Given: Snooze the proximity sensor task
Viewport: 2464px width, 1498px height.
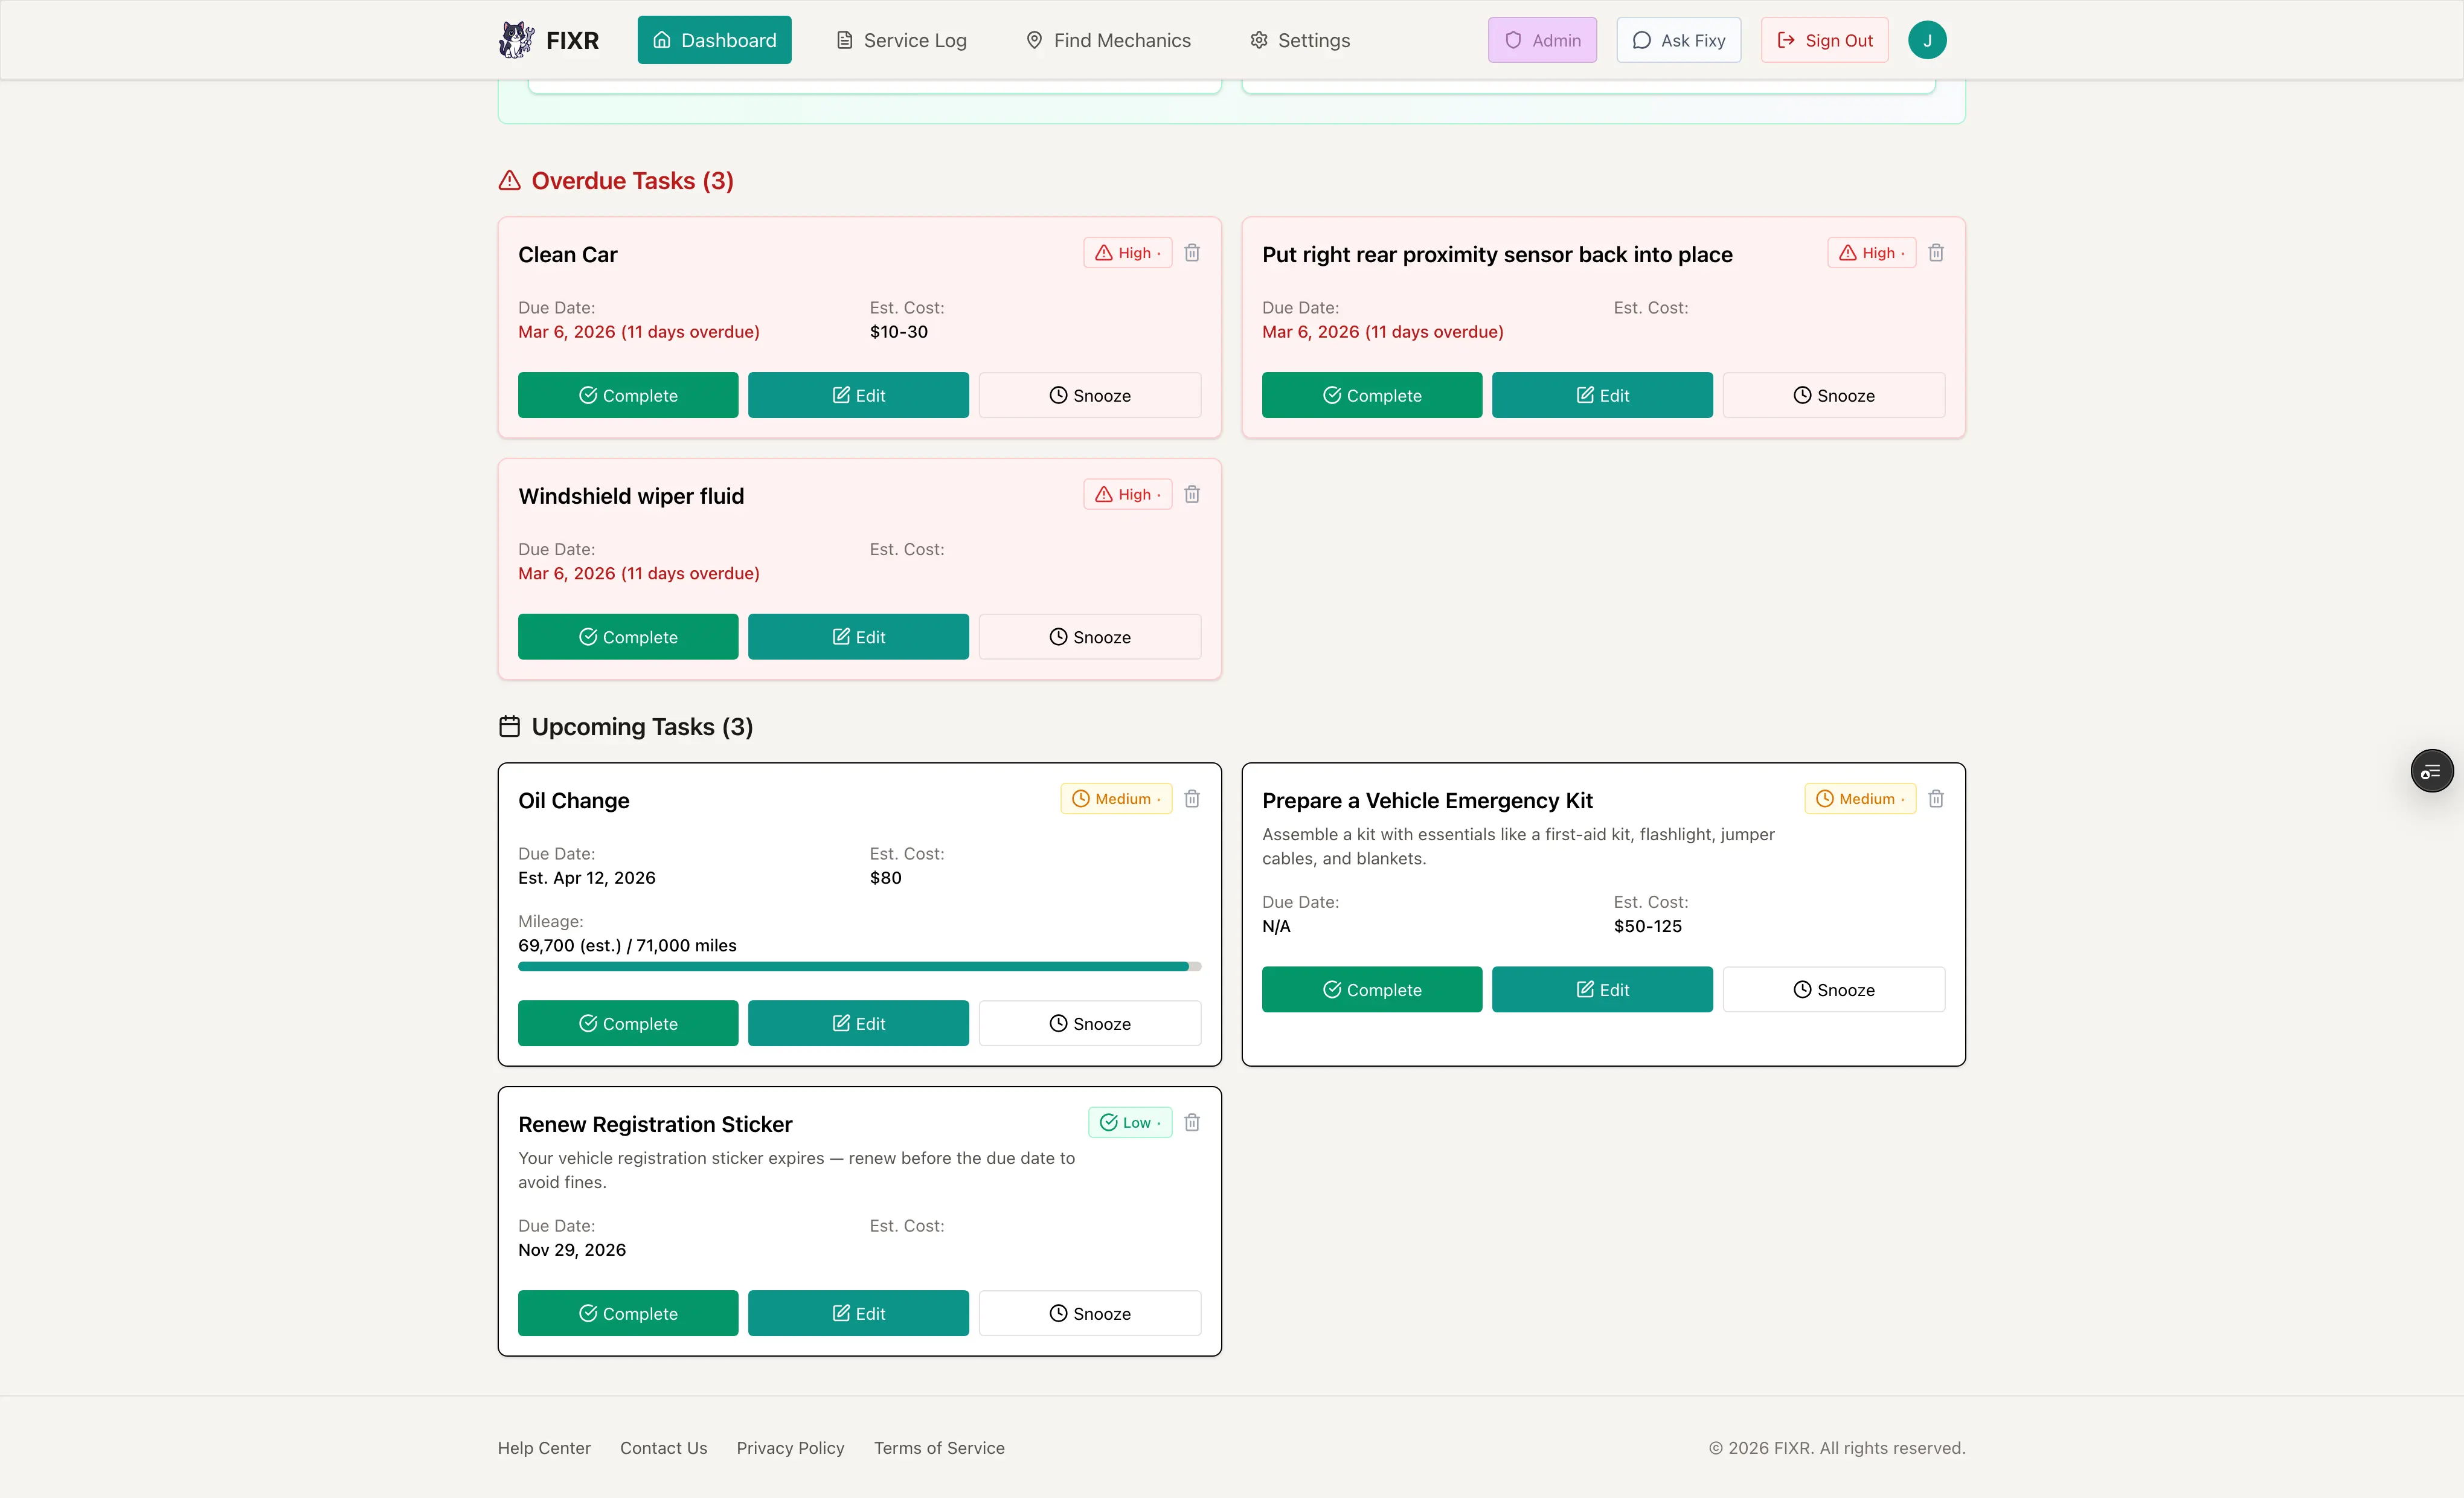Looking at the screenshot, I should point(1833,395).
